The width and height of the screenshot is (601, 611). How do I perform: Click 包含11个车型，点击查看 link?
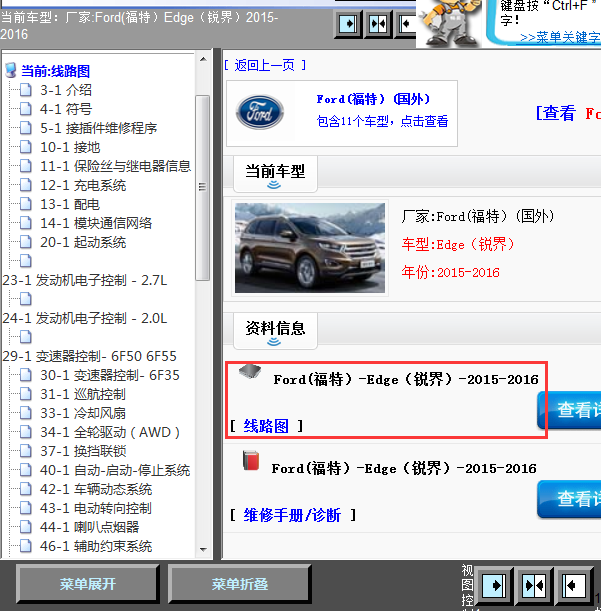click(382, 121)
